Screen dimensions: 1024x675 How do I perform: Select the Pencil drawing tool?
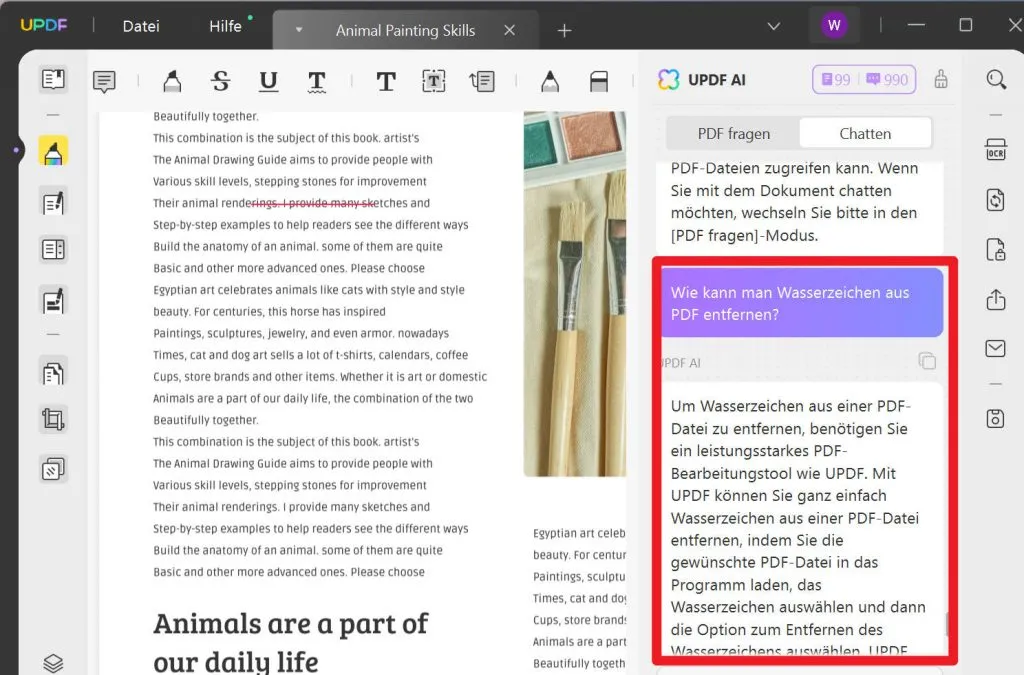click(x=548, y=82)
